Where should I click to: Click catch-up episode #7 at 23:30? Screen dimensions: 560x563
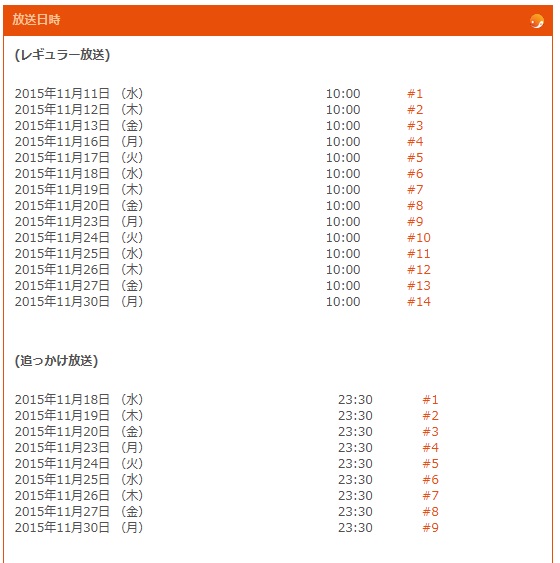pyautogui.click(x=430, y=495)
